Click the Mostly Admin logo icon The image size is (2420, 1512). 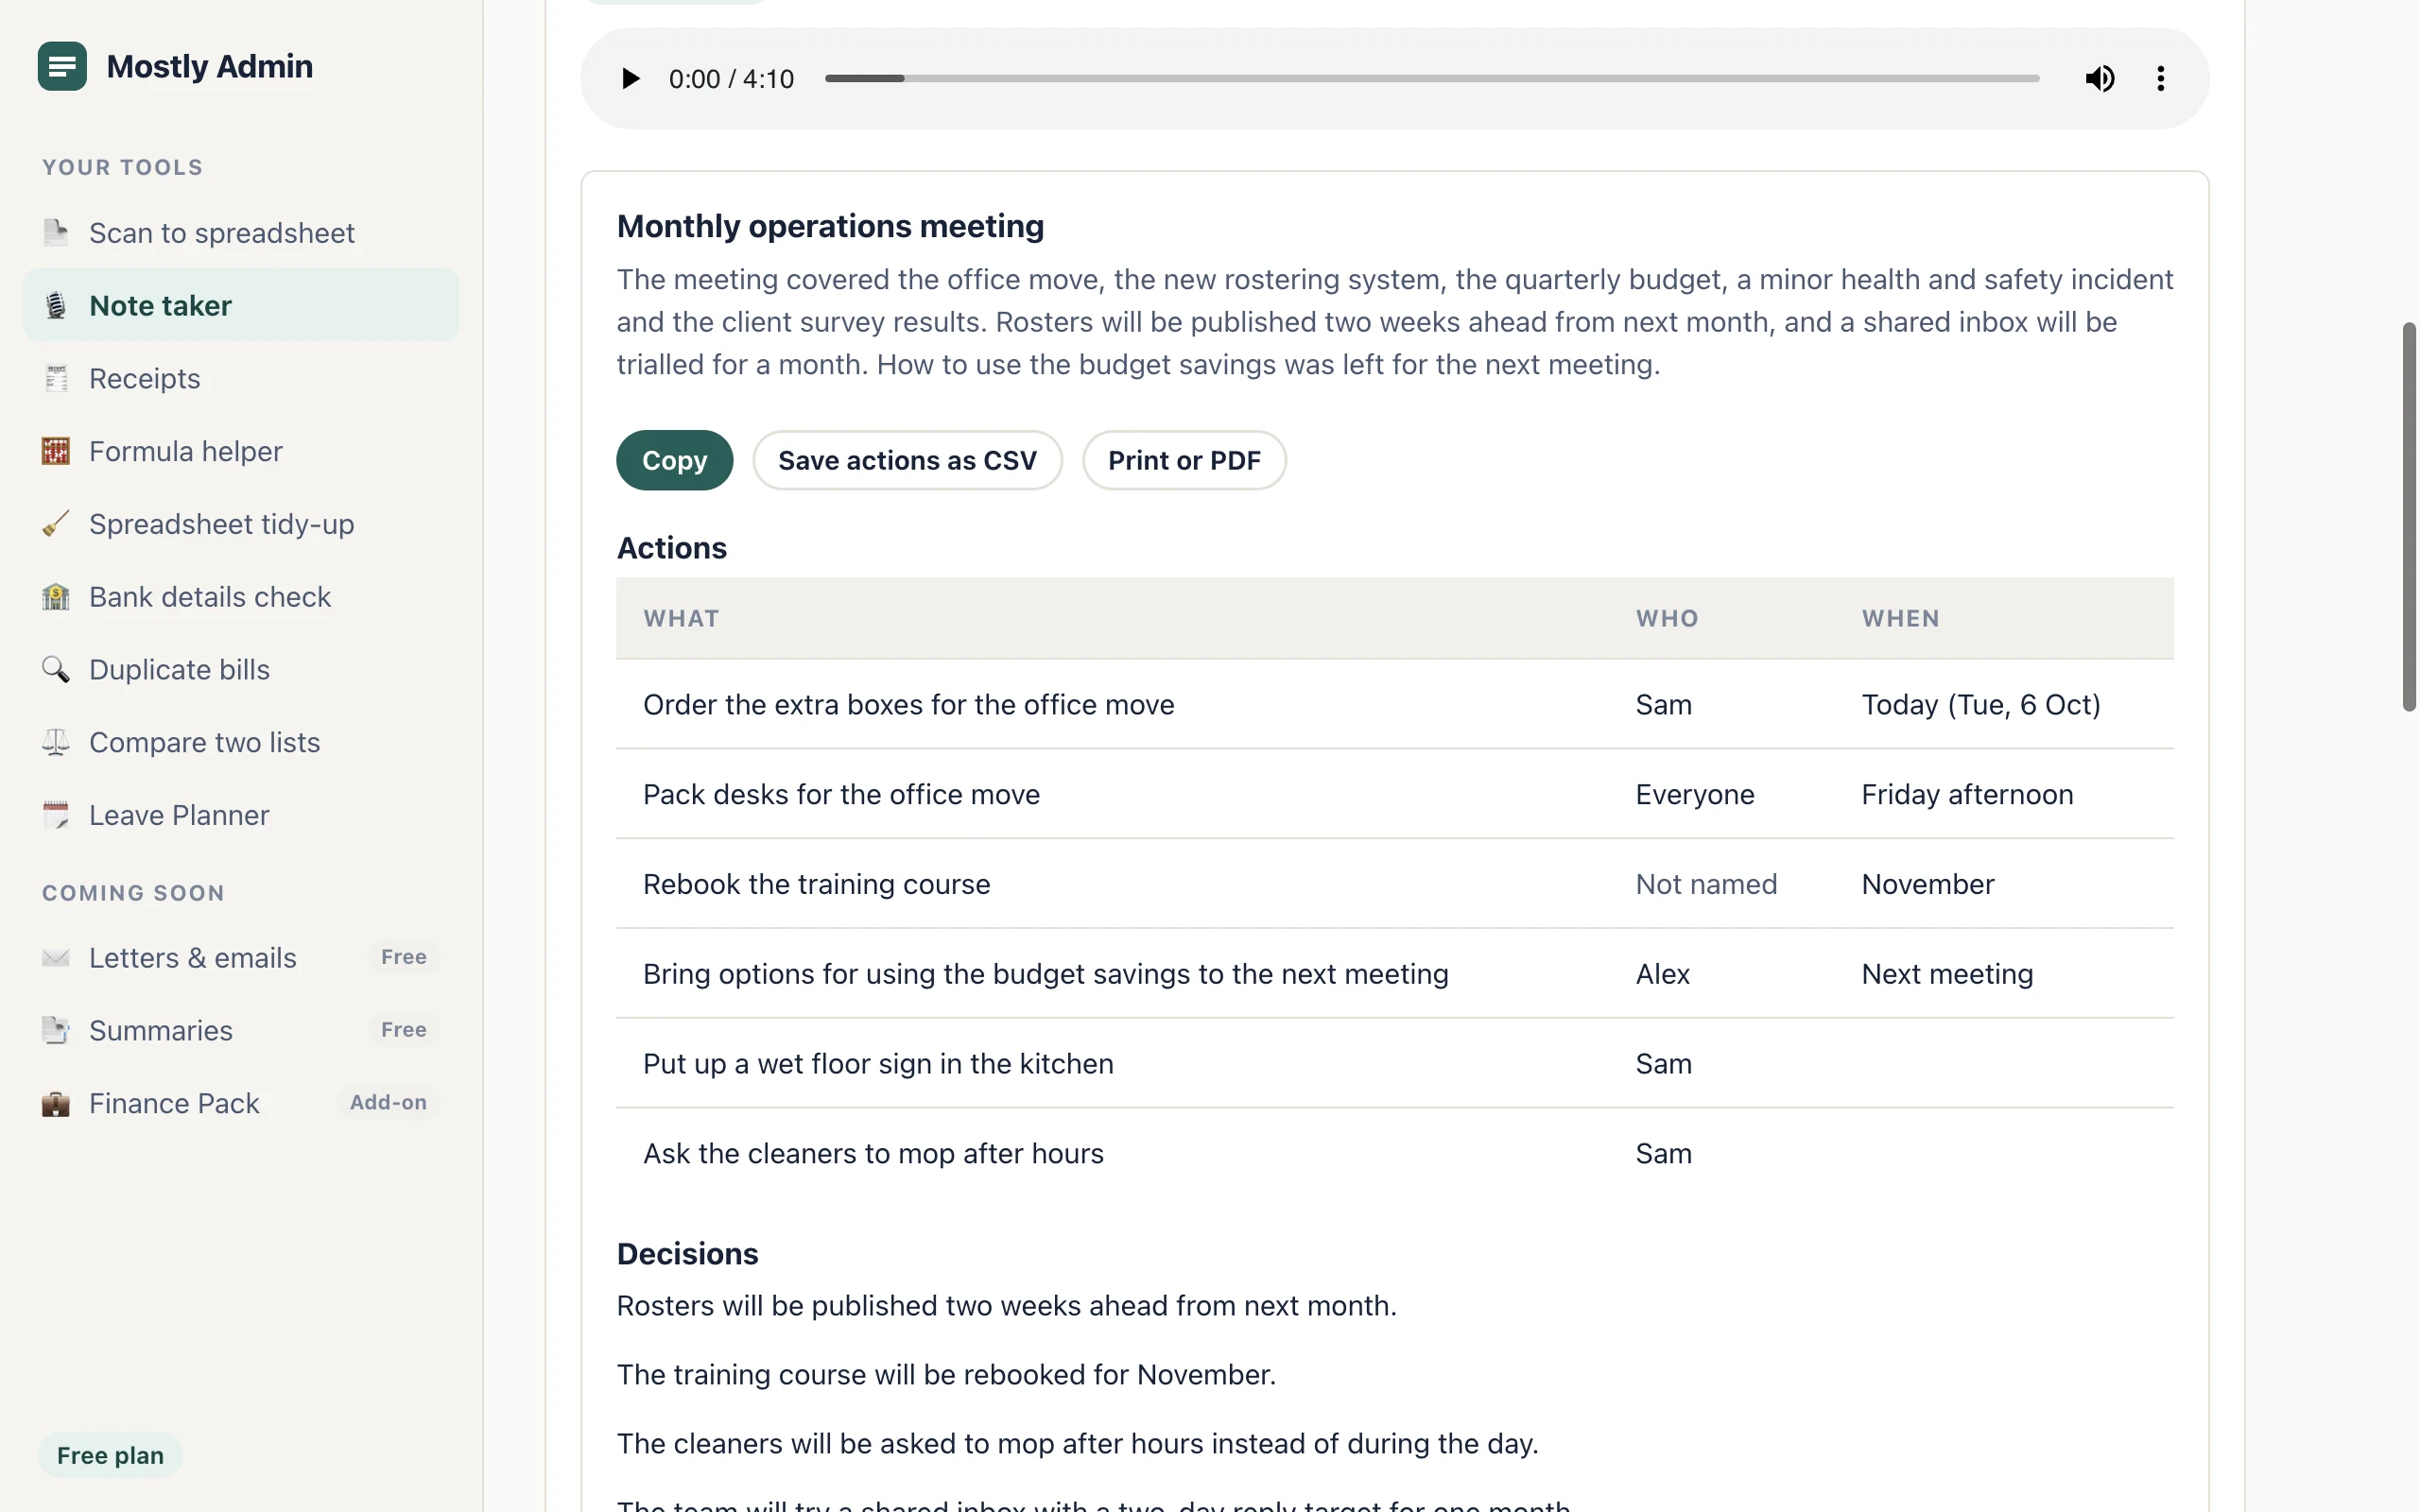pos(62,66)
